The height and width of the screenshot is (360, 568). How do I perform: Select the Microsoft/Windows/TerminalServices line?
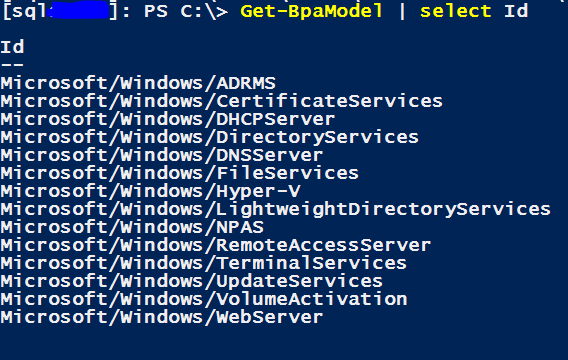pos(204,263)
